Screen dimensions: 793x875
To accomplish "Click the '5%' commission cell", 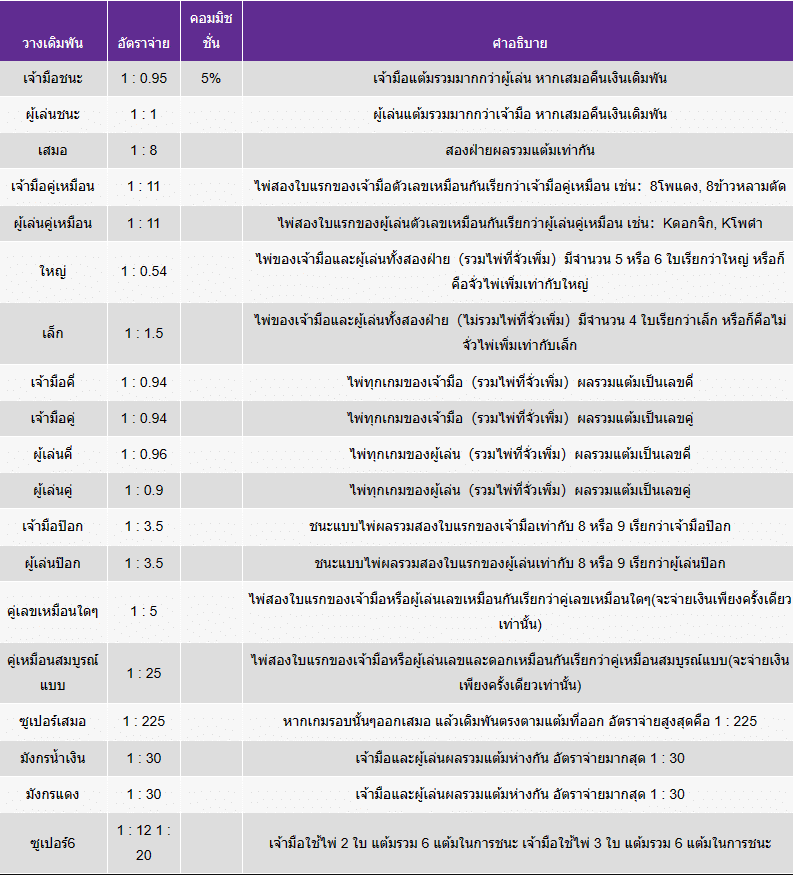I will point(211,78).
